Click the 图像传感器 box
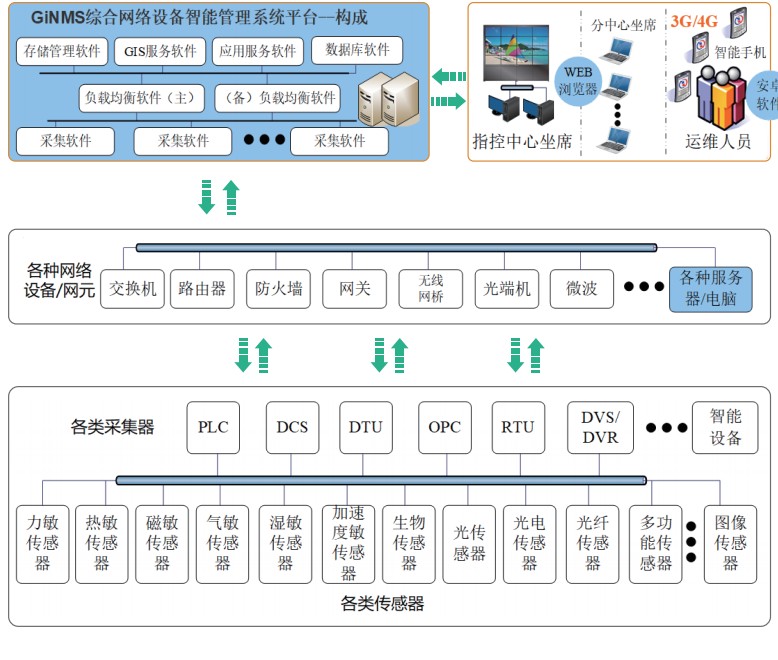 point(730,544)
